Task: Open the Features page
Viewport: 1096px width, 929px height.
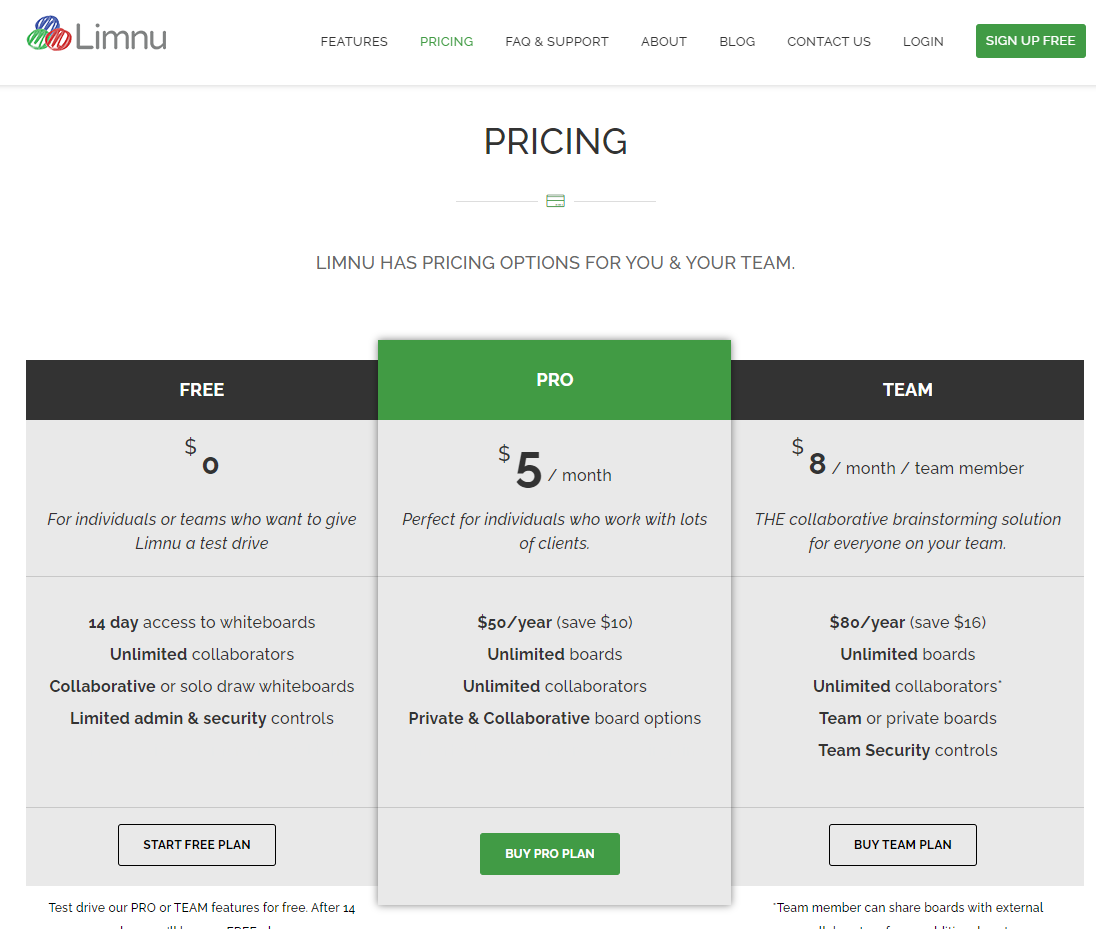Action: coord(354,42)
